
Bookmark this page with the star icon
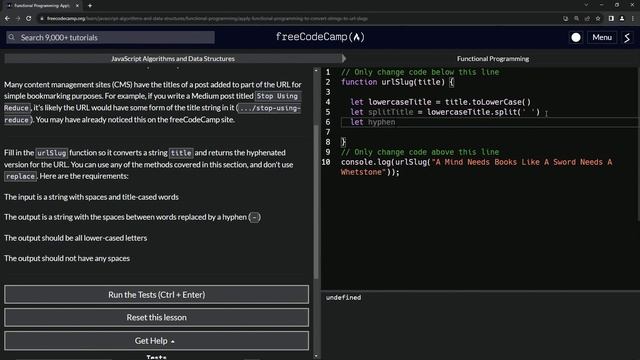pyautogui.click(x=598, y=18)
